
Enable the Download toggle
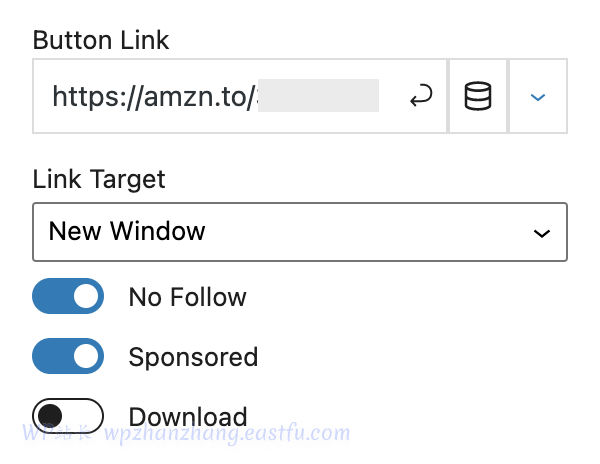[x=68, y=416]
